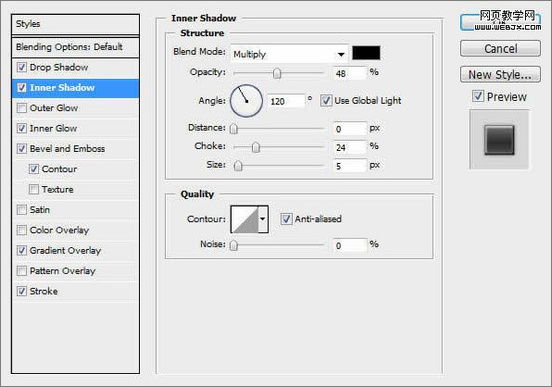Toggle the Stroke checkbox
Screen dimensions: 552x387
[x=22, y=291]
